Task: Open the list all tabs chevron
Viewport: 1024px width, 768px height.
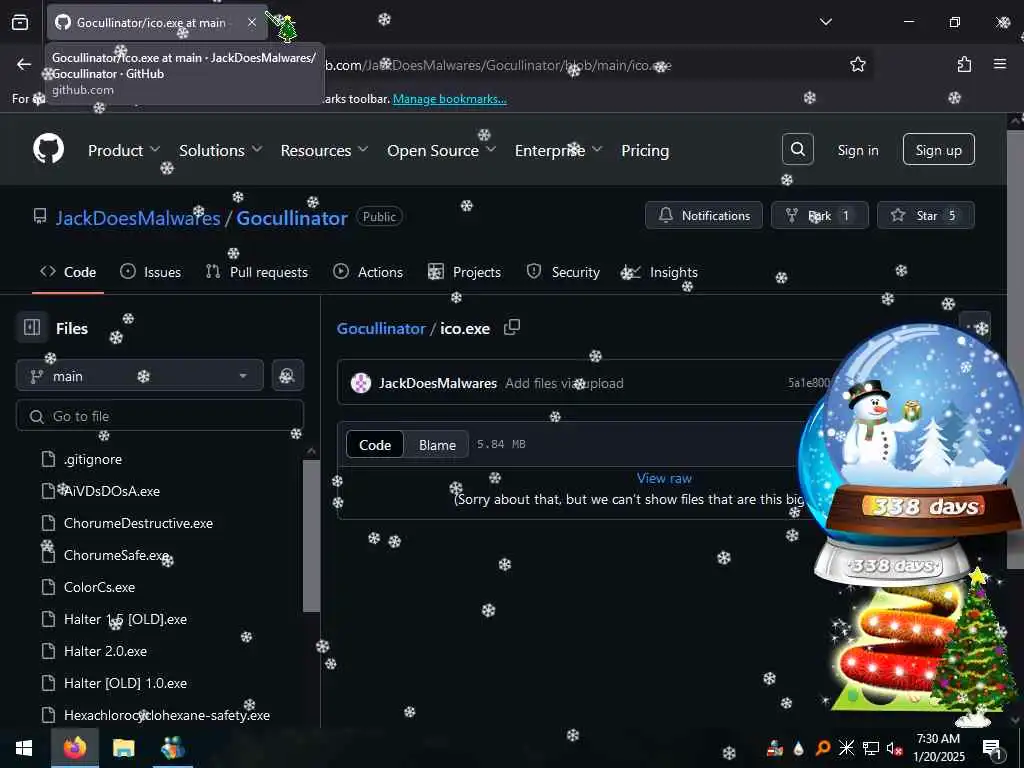Action: click(825, 22)
